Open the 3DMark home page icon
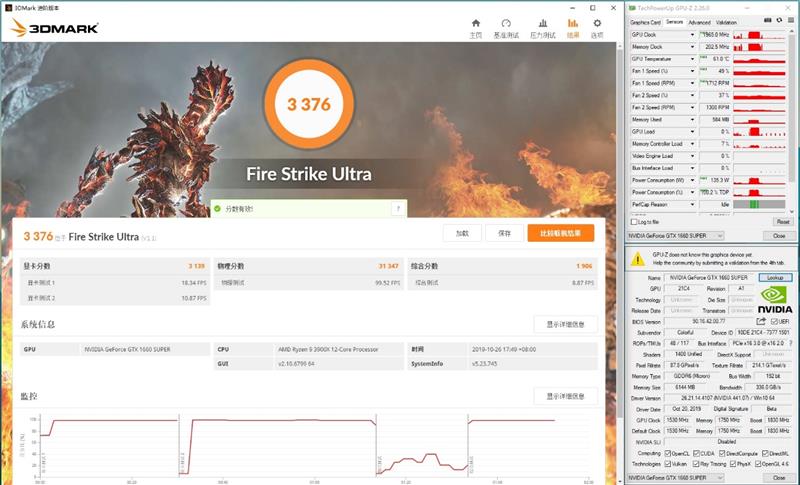Viewport: 800px width, 485px height. 476,23
